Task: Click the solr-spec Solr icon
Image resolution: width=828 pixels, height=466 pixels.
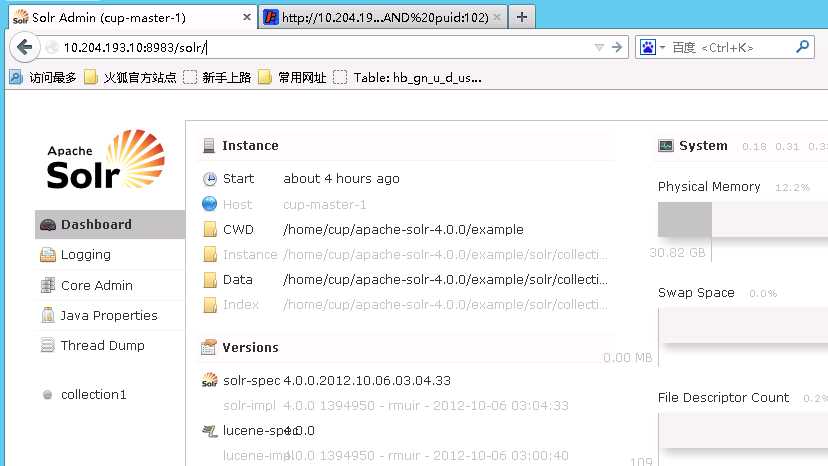Action: click(210, 380)
